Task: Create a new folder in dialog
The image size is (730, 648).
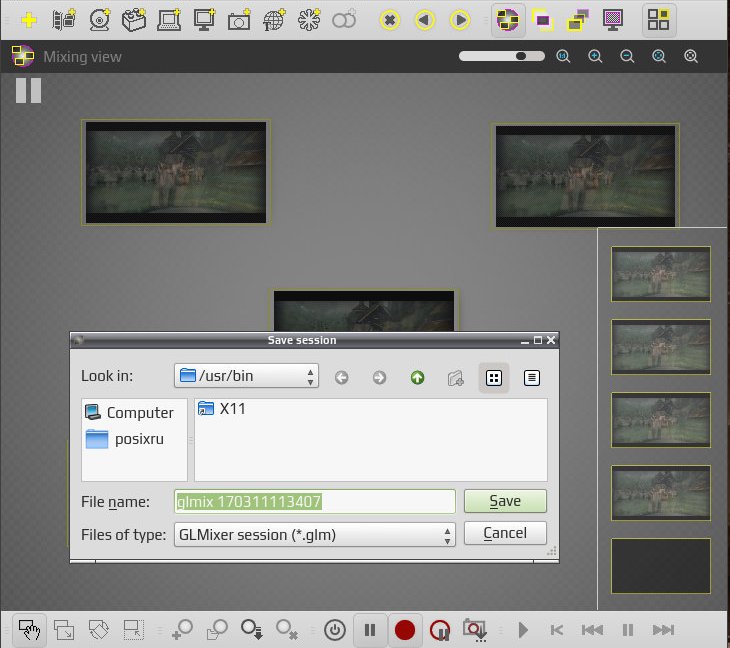Action: tap(455, 378)
